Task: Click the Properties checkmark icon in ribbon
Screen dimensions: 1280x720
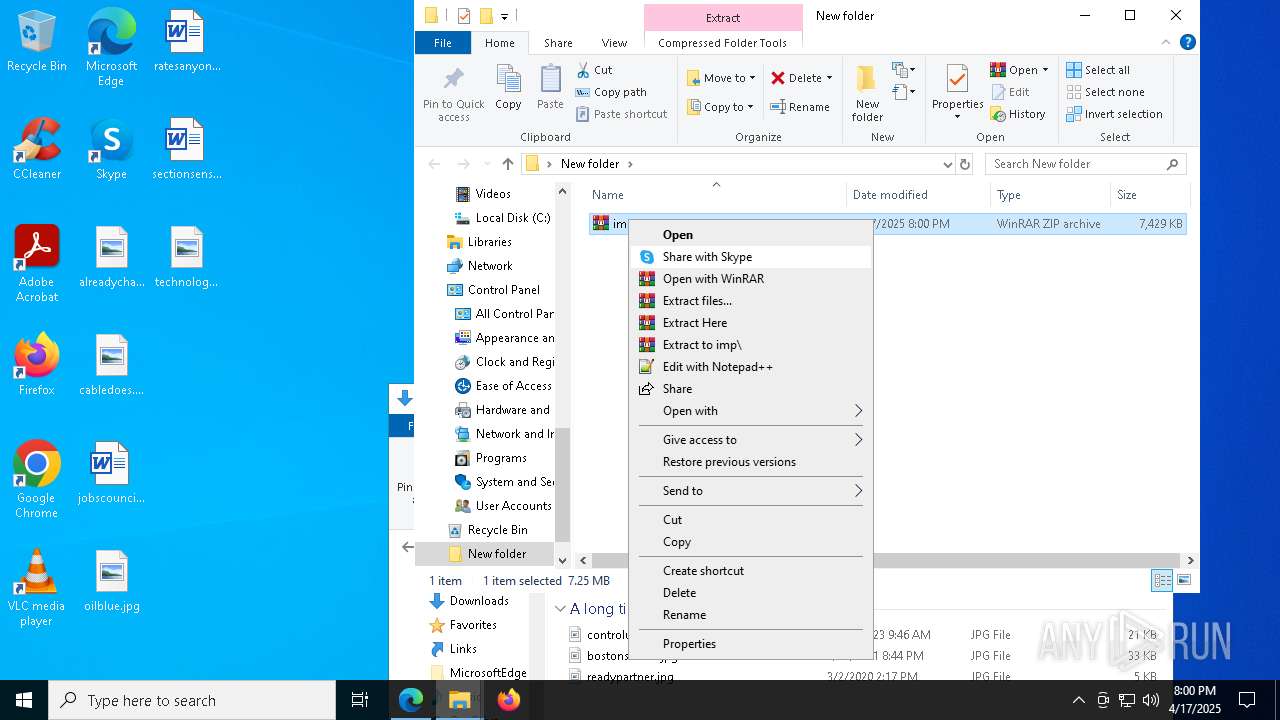Action: [x=957, y=93]
